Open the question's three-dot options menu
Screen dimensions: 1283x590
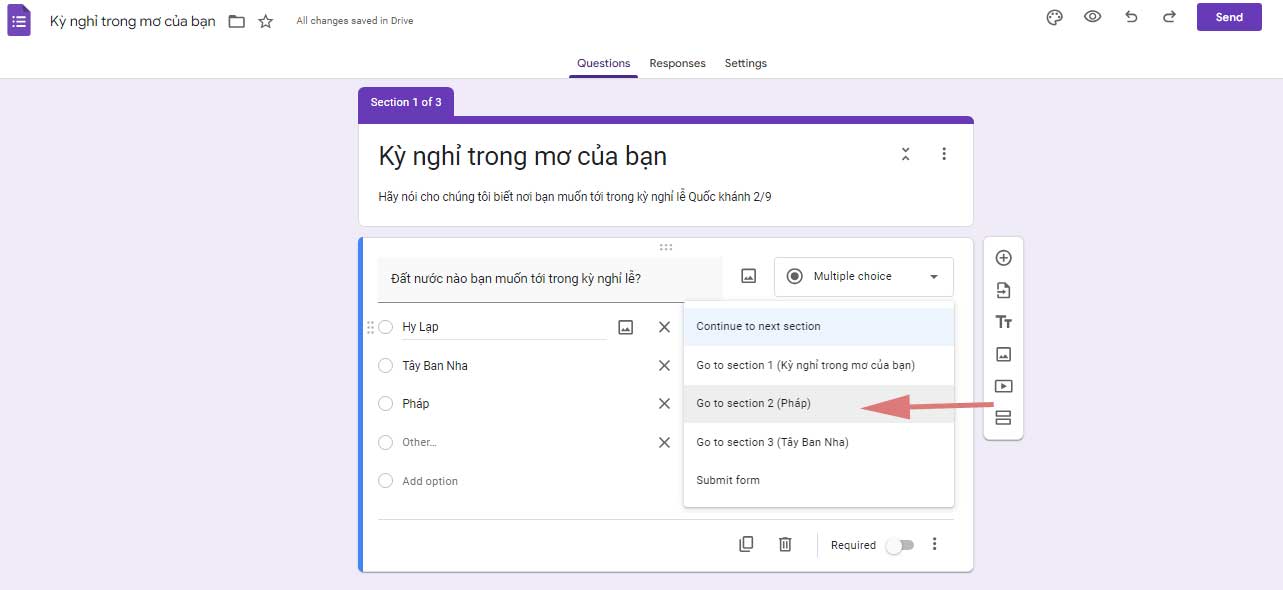coord(934,543)
